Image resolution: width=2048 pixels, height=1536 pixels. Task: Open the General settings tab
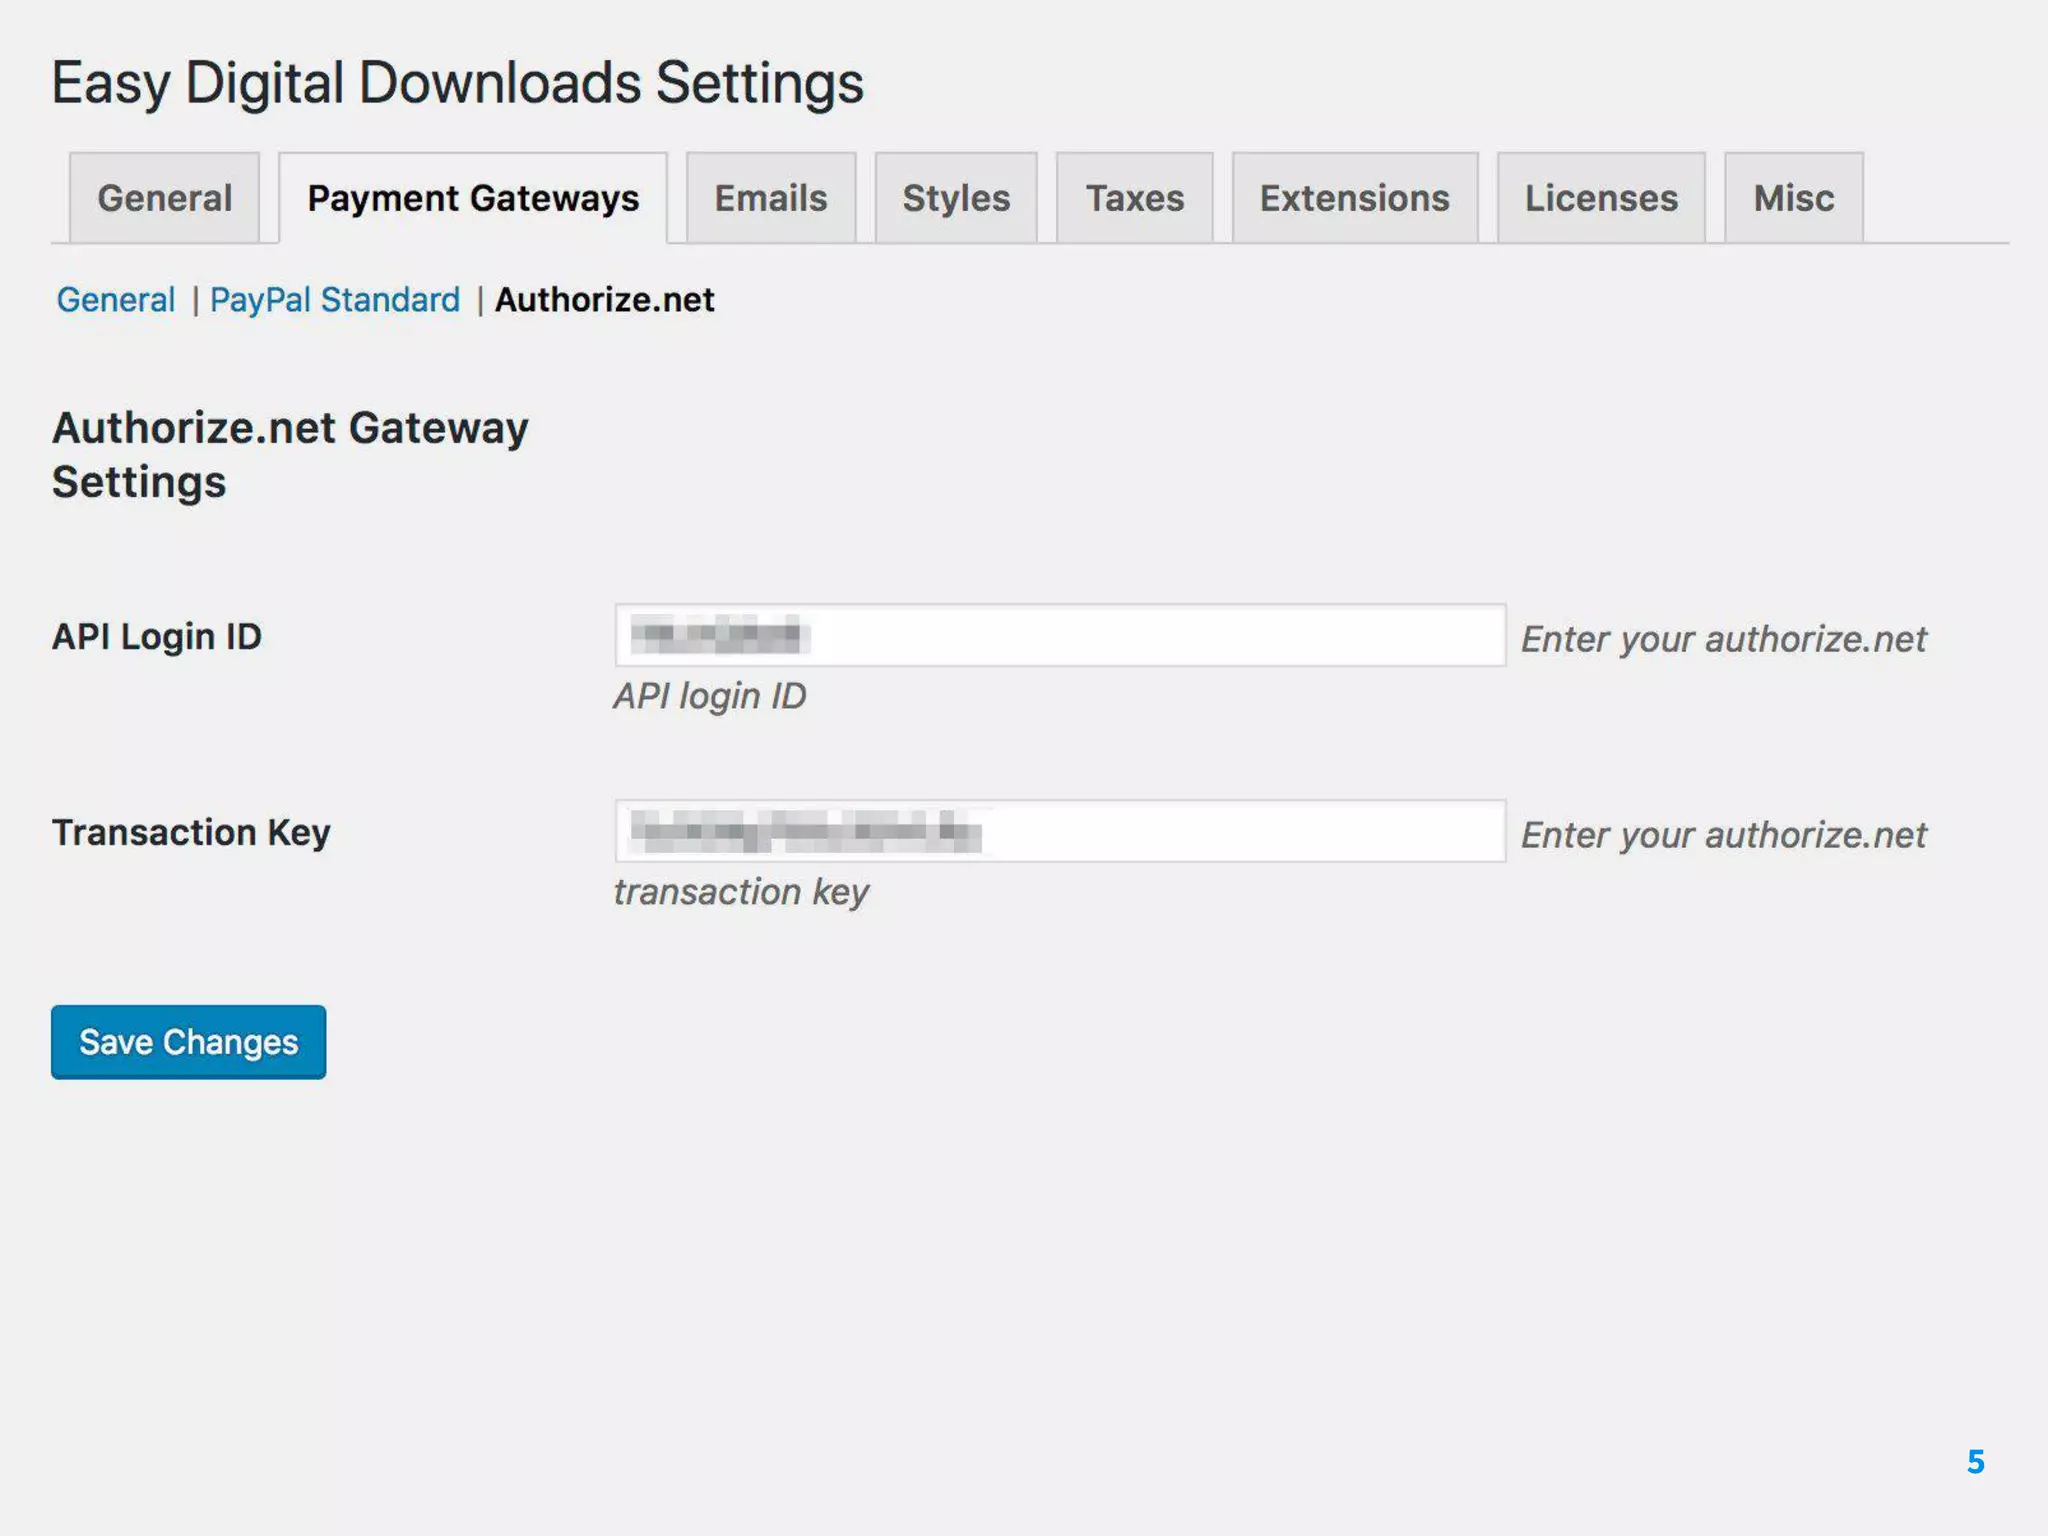point(164,198)
